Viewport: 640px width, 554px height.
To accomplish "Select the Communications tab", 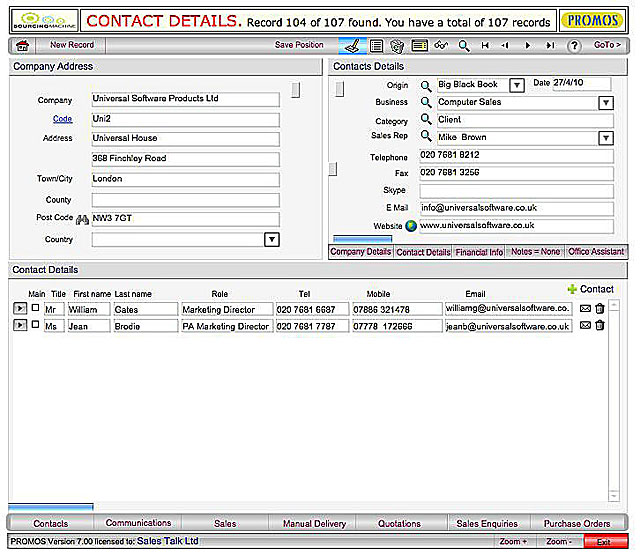I will (x=138, y=523).
